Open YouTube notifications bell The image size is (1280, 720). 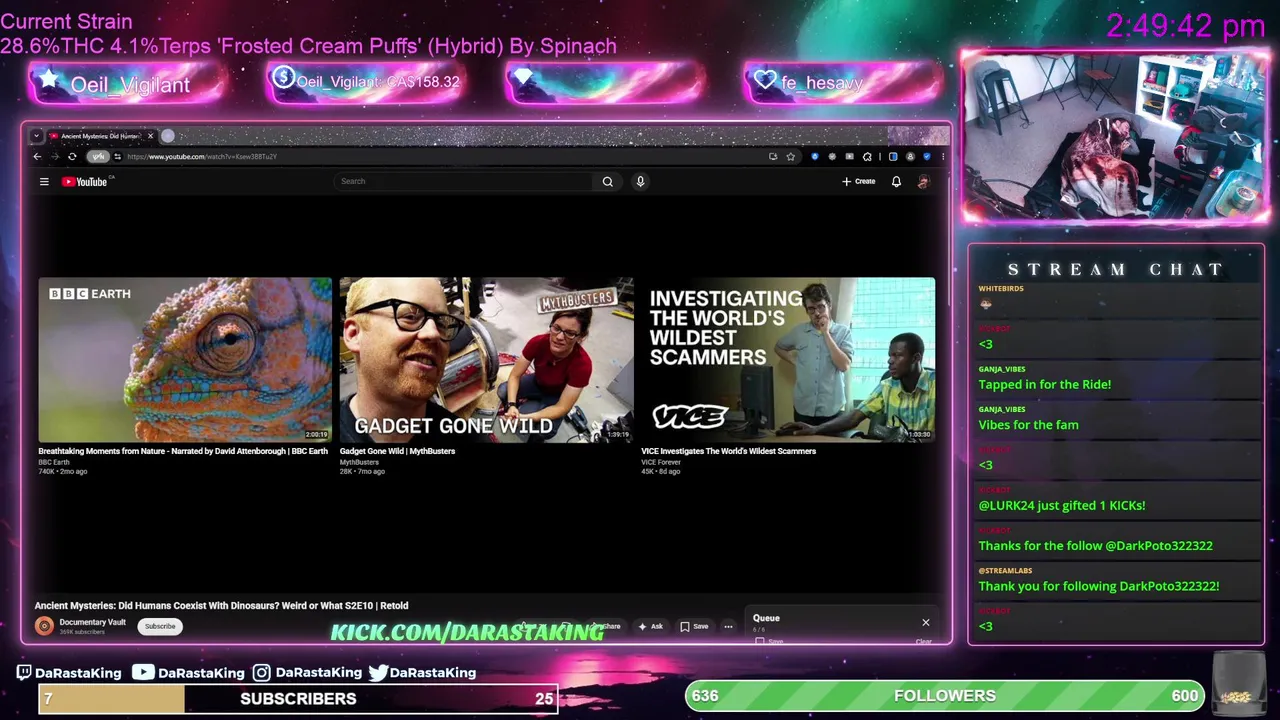point(896,181)
